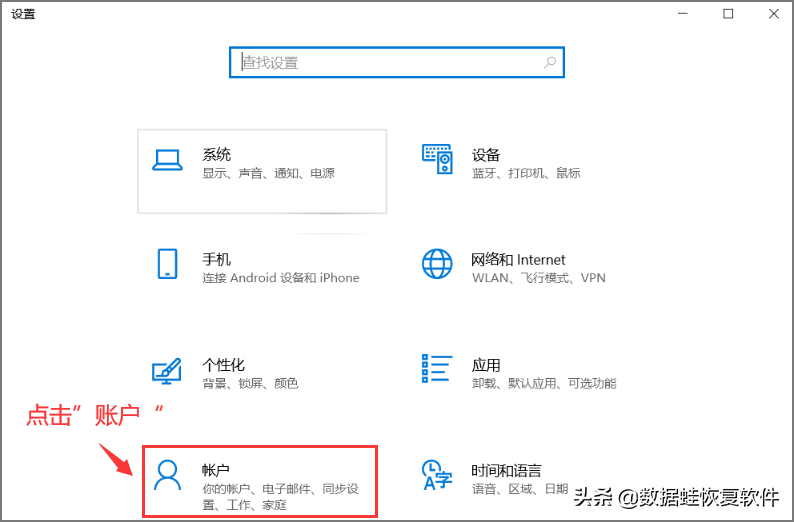Click the text WLAN、飞行模式、VPN
Image resolution: width=794 pixels, height=522 pixels.
click(x=539, y=278)
